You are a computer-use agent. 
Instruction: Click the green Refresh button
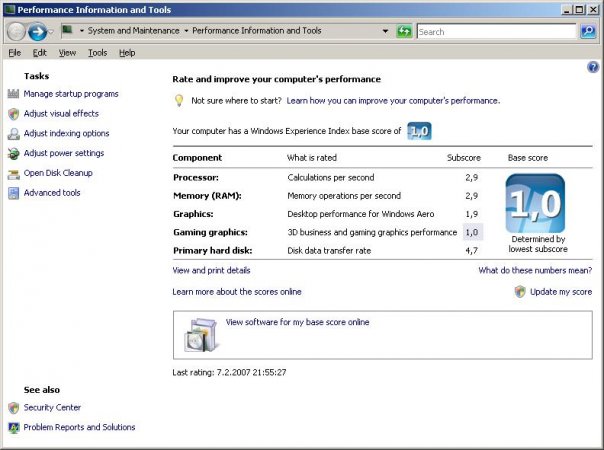click(x=404, y=31)
